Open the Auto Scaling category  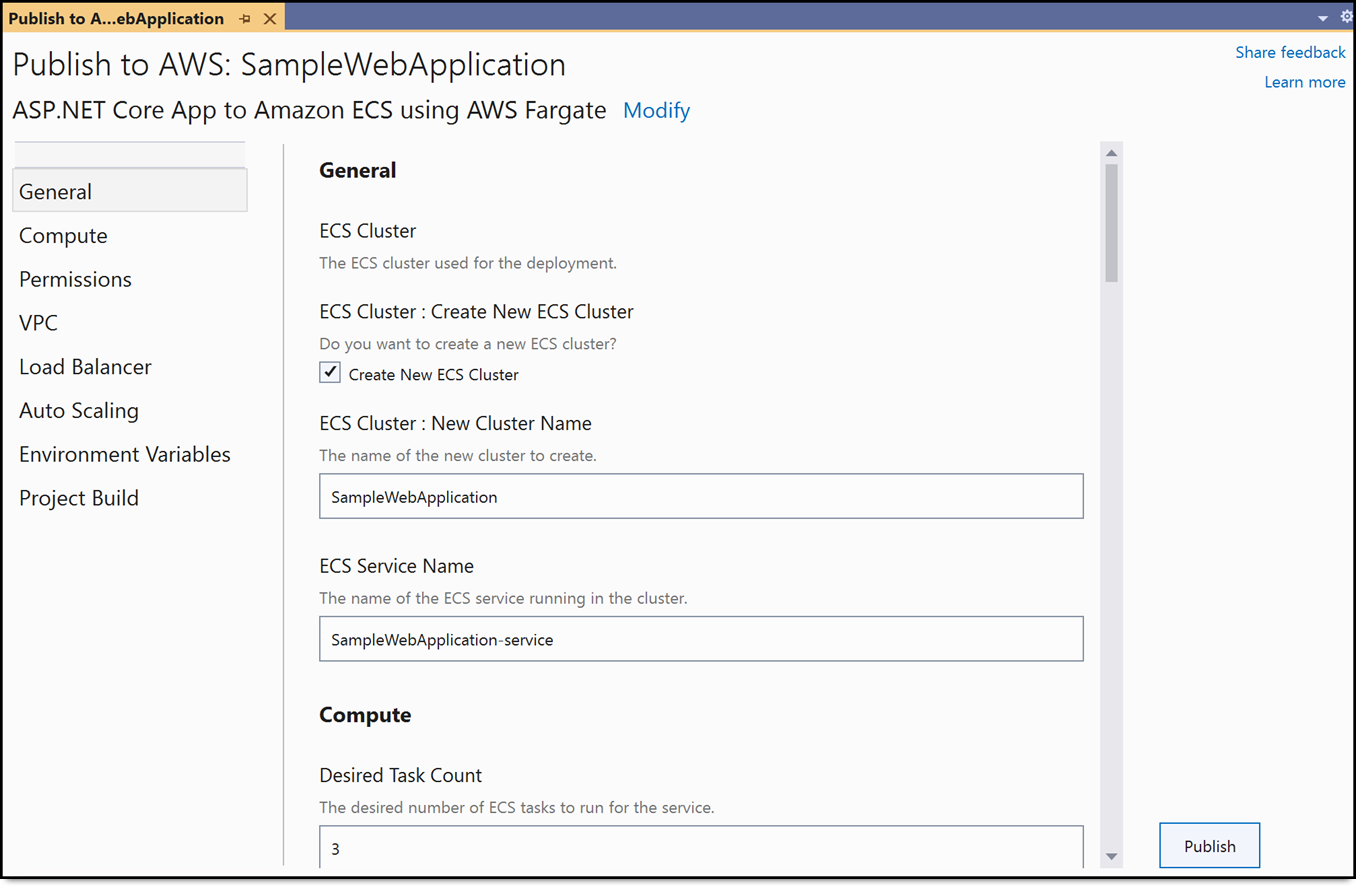[x=130, y=410]
